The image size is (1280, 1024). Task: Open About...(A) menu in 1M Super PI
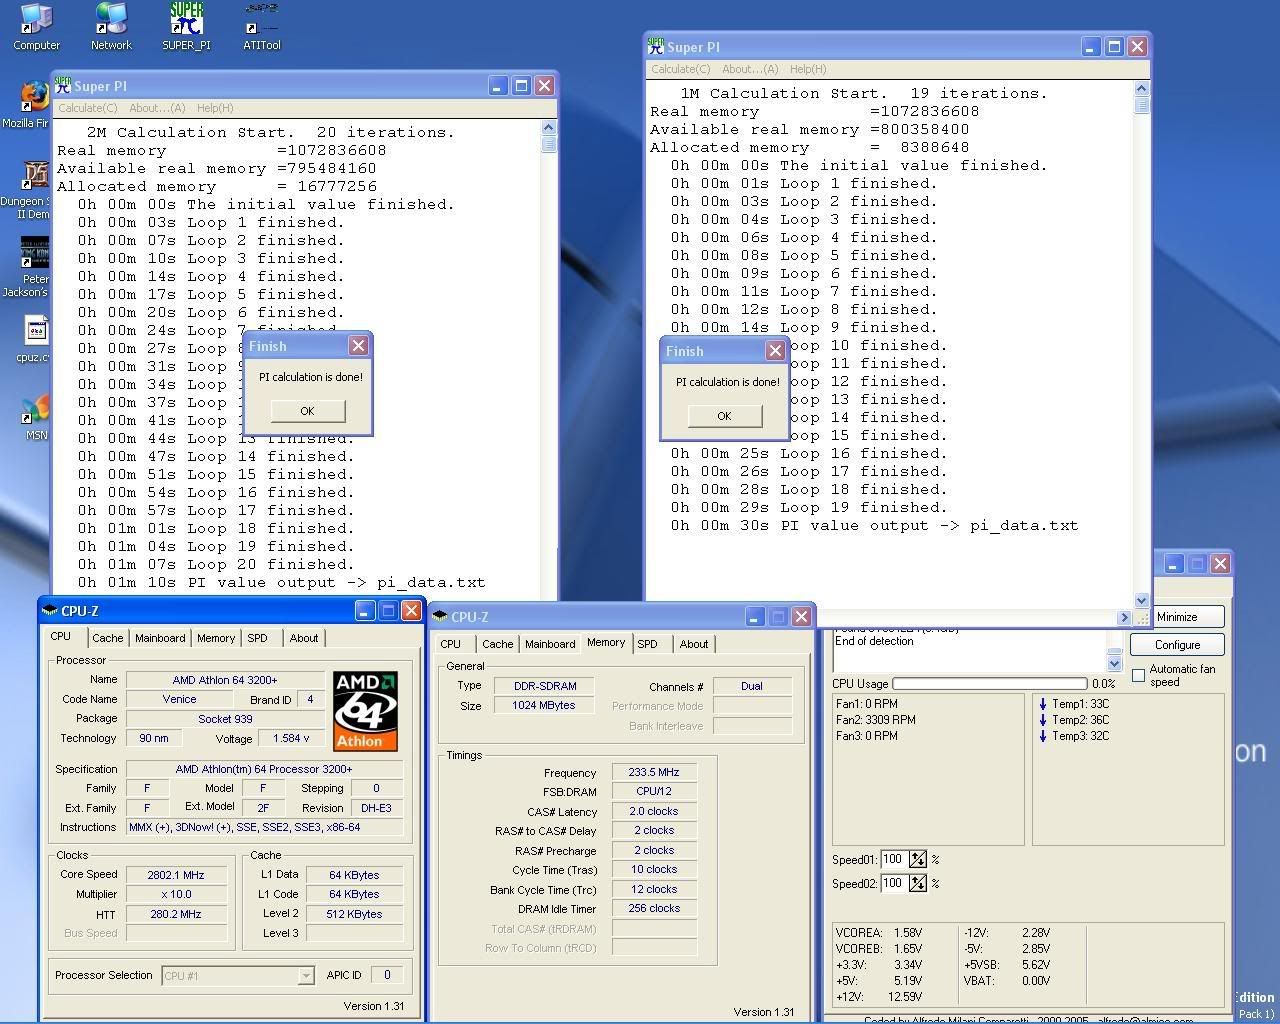pos(750,69)
